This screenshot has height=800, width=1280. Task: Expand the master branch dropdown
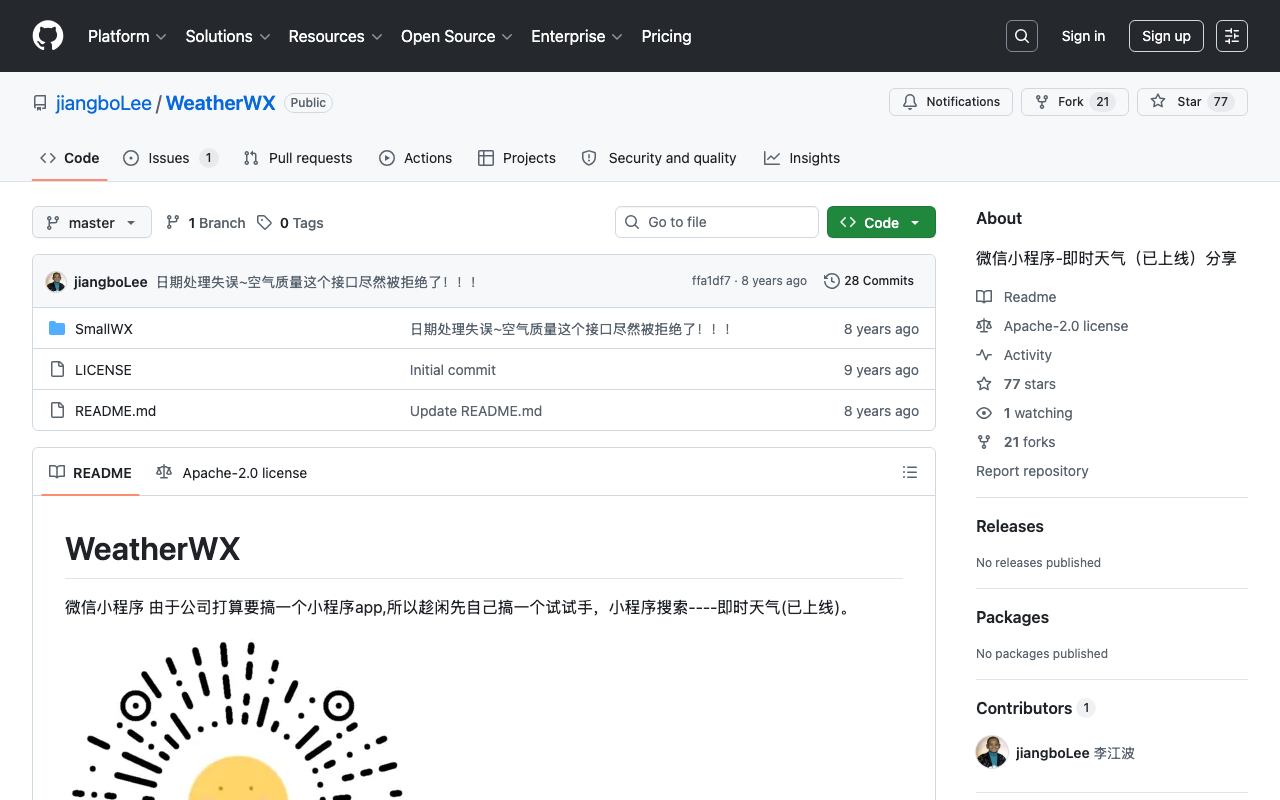(x=92, y=222)
